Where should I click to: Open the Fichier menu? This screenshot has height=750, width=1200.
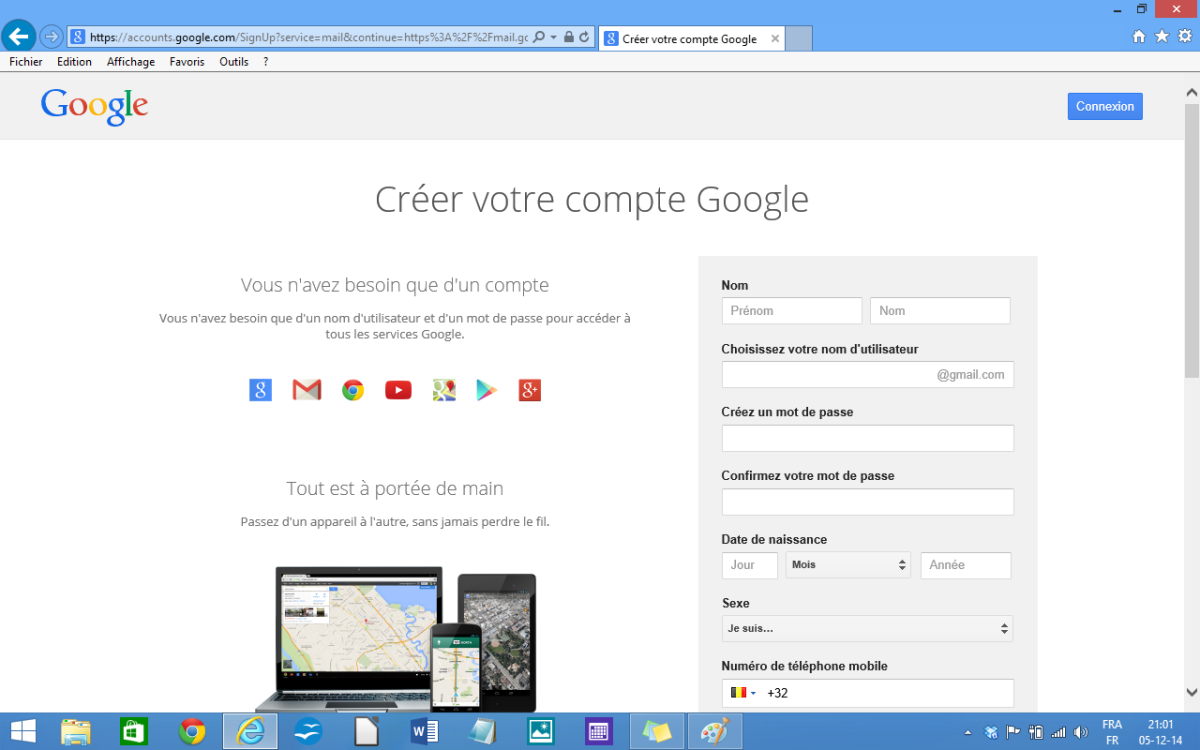coord(26,62)
